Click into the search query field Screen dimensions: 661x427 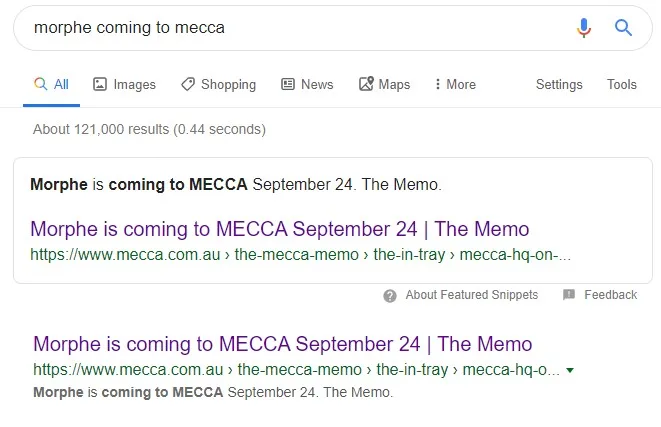click(290, 28)
